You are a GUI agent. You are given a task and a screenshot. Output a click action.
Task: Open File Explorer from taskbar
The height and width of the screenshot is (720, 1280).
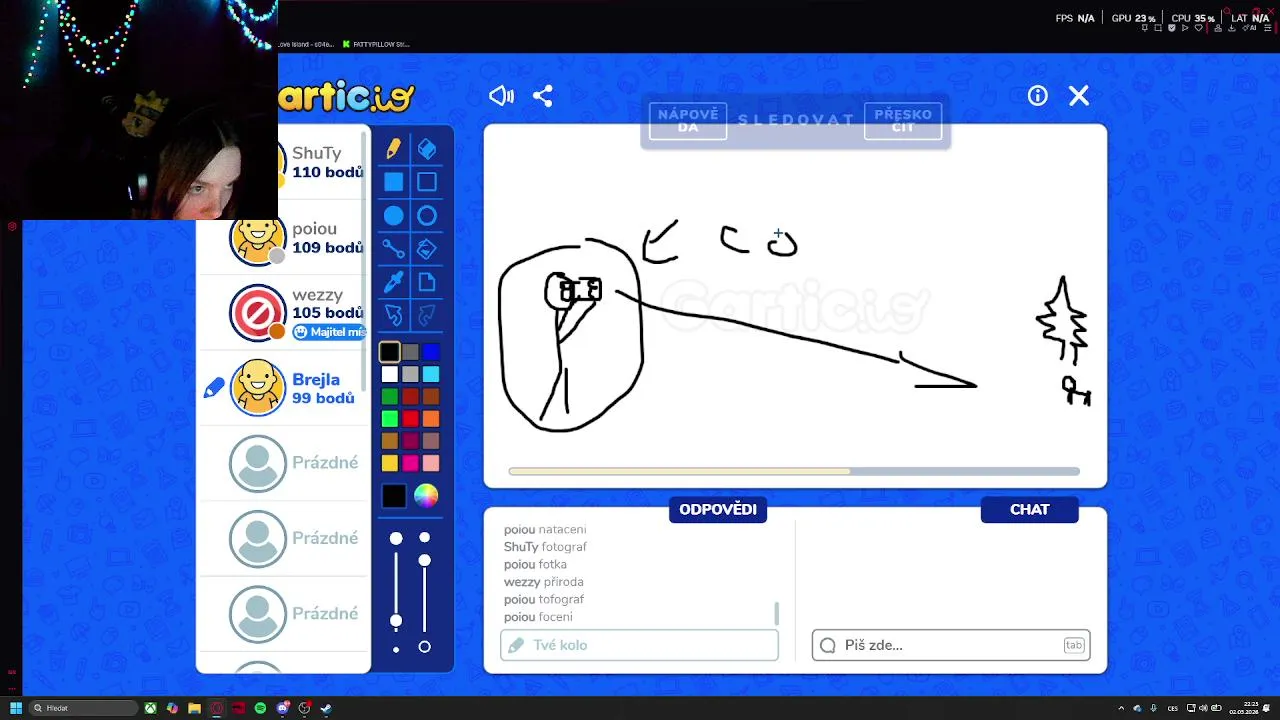click(194, 708)
